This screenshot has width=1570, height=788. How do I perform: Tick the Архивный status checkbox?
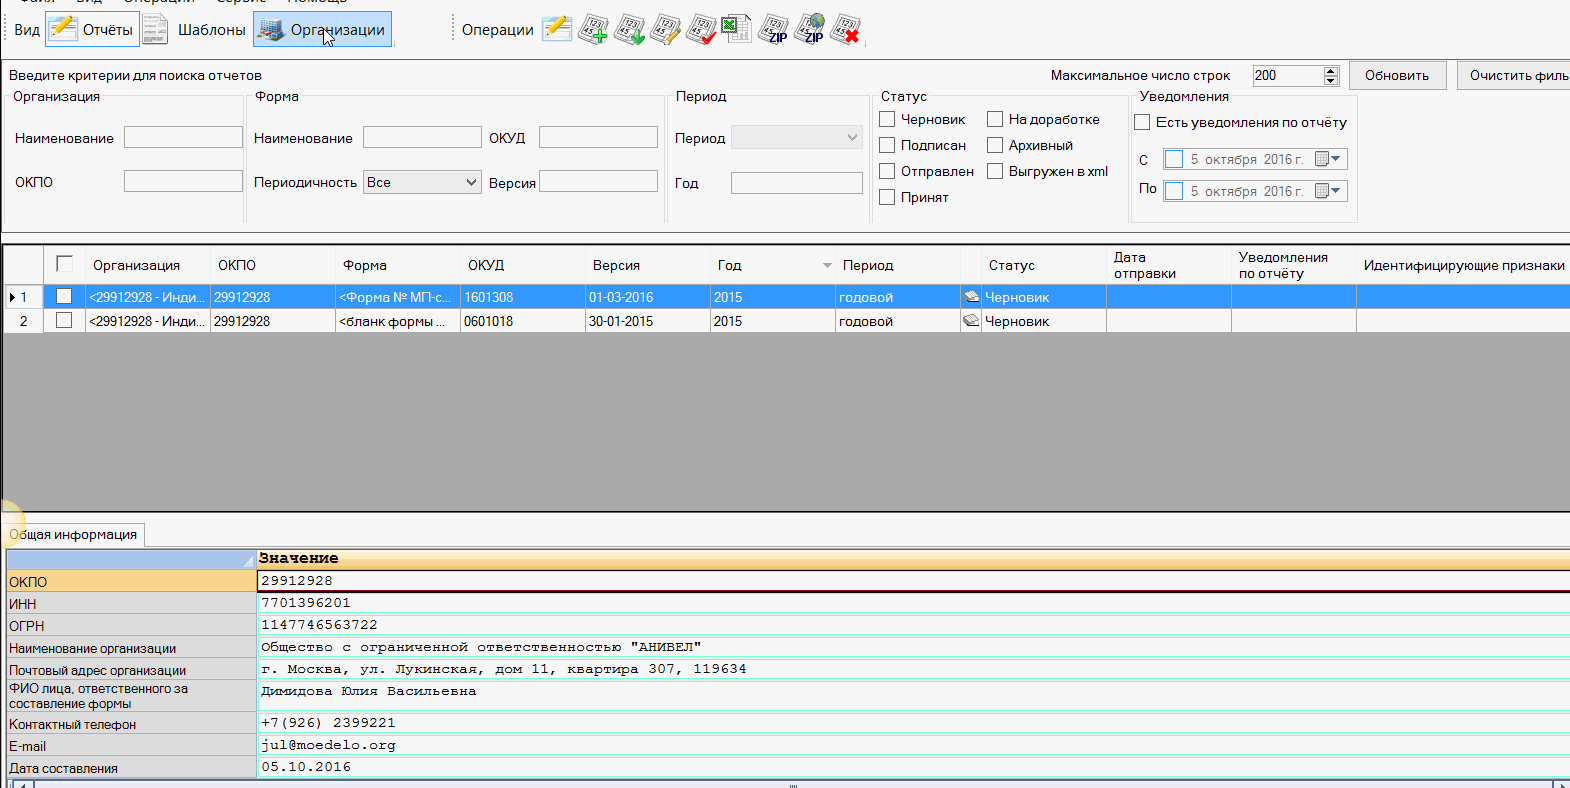pyautogui.click(x=995, y=145)
